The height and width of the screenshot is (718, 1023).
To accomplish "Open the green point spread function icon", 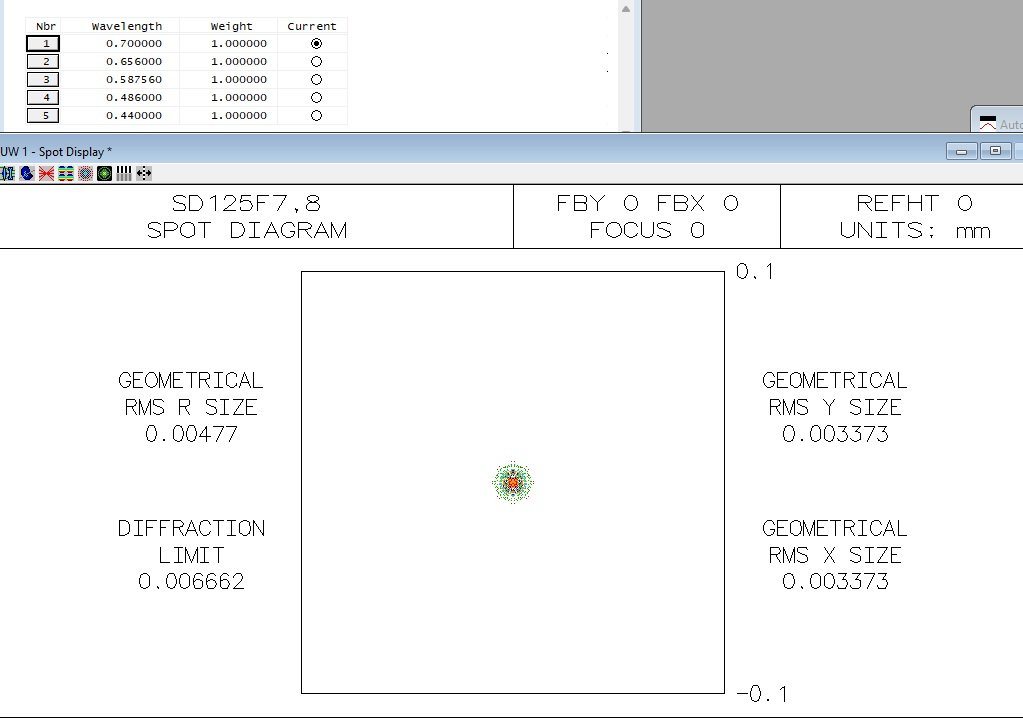I will click(x=104, y=173).
